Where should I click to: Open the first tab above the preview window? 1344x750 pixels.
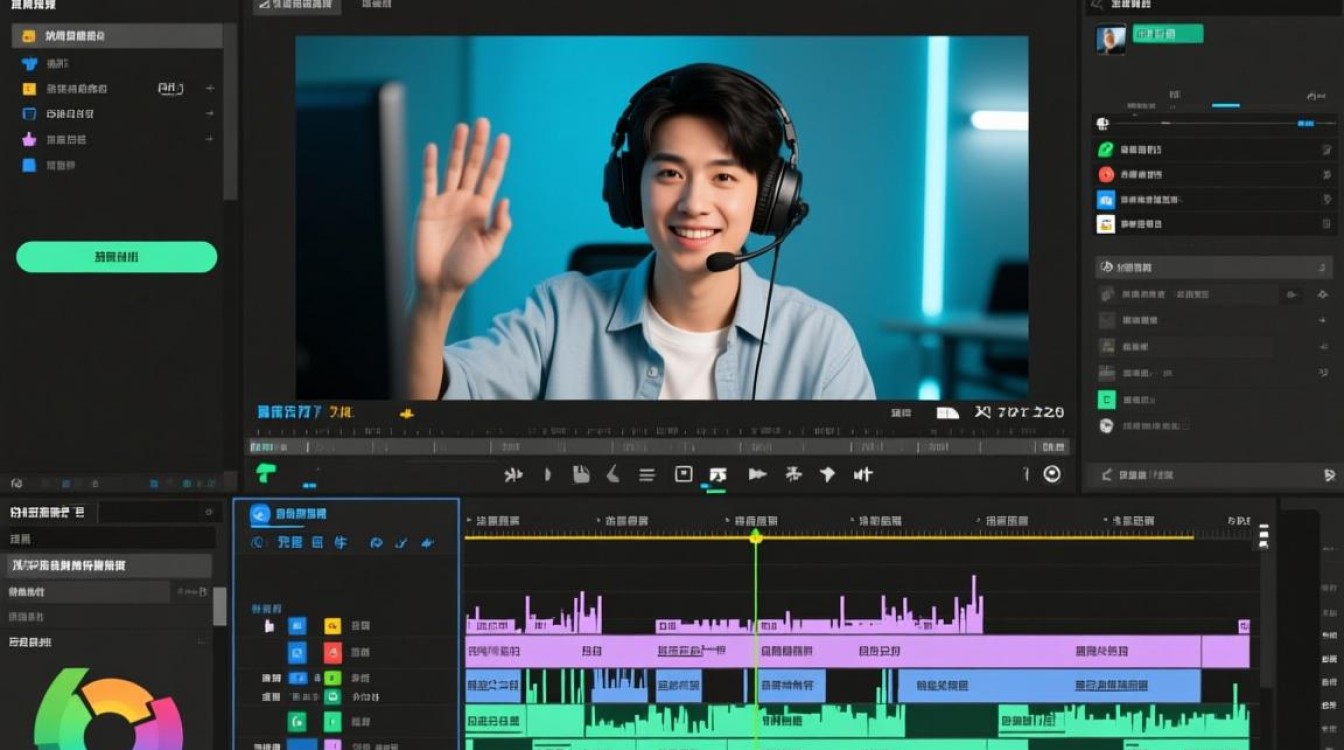click(296, 5)
